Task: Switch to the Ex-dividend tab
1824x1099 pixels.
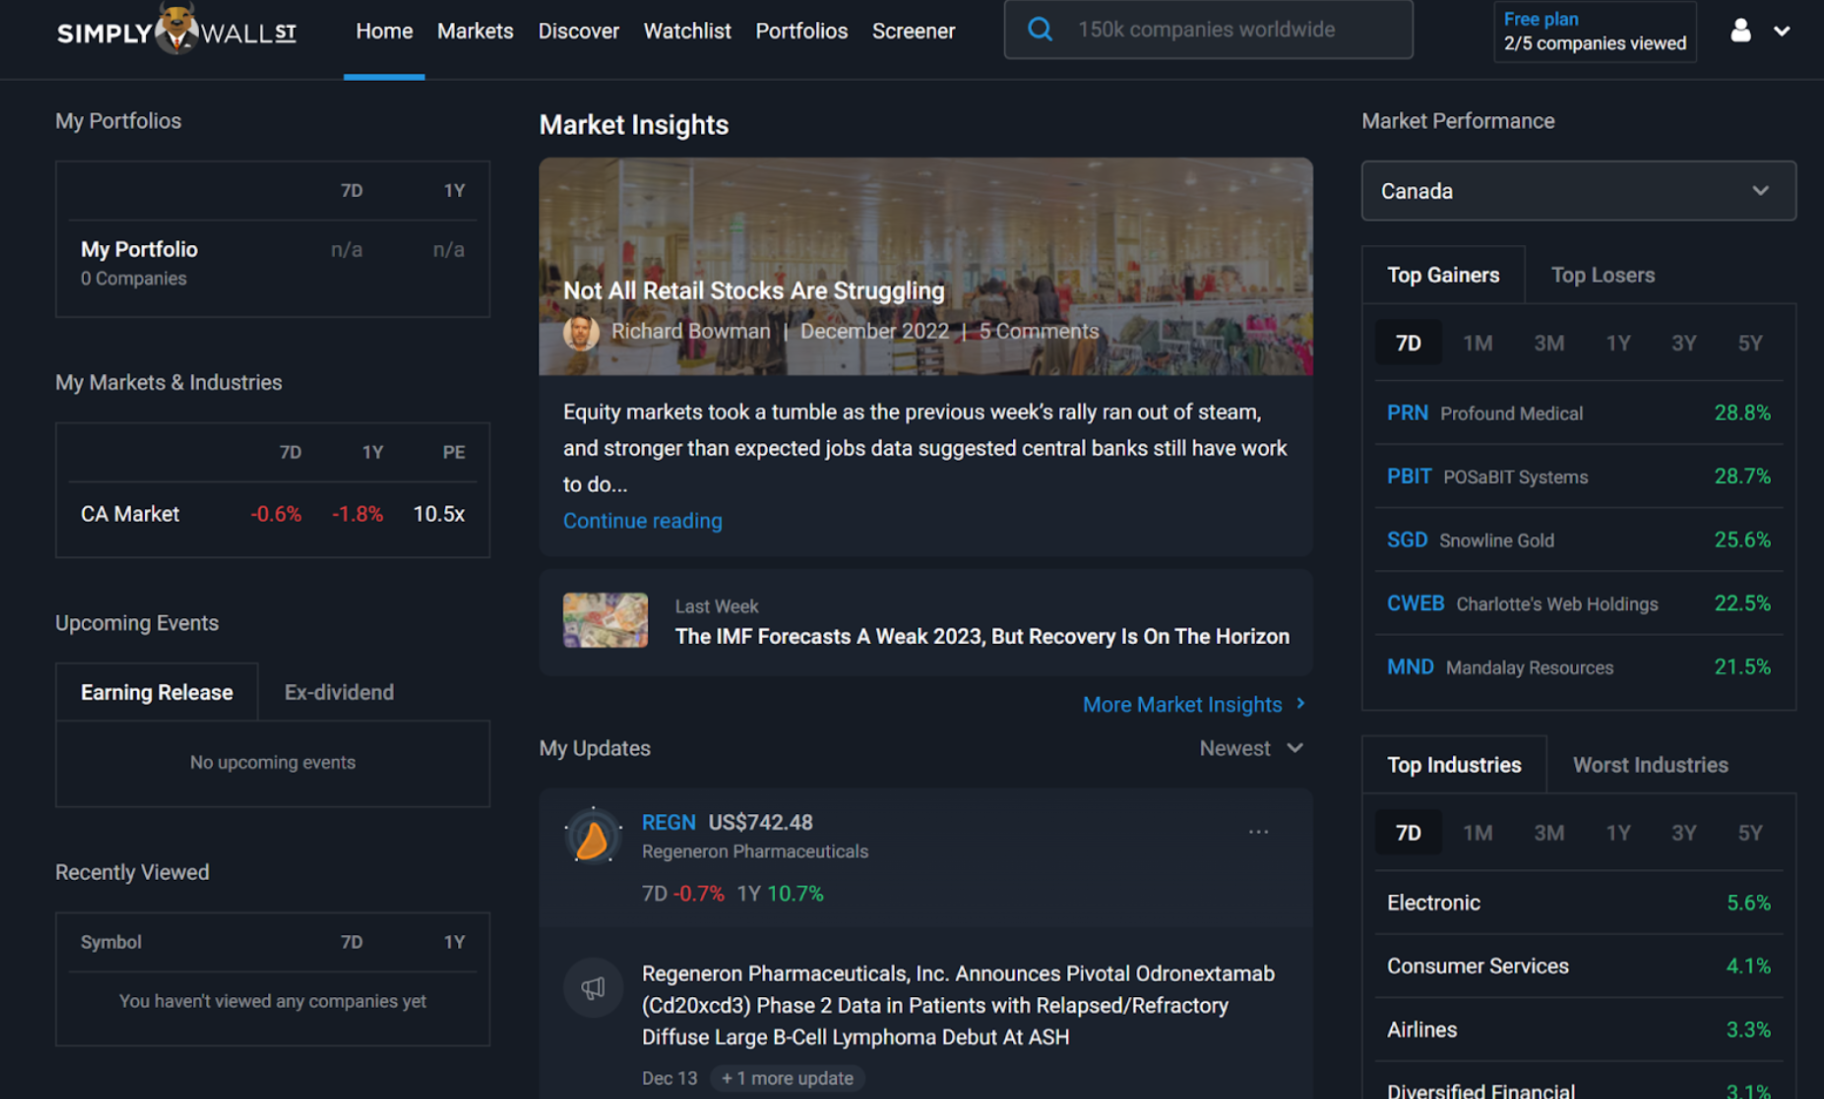Action: pyautogui.click(x=339, y=692)
